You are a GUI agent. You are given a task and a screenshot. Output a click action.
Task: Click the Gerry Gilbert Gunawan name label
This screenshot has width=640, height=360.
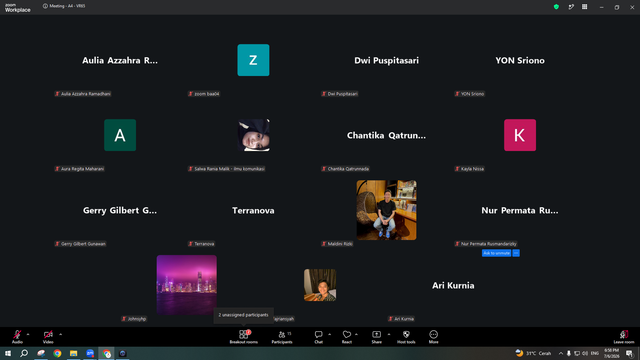point(80,244)
